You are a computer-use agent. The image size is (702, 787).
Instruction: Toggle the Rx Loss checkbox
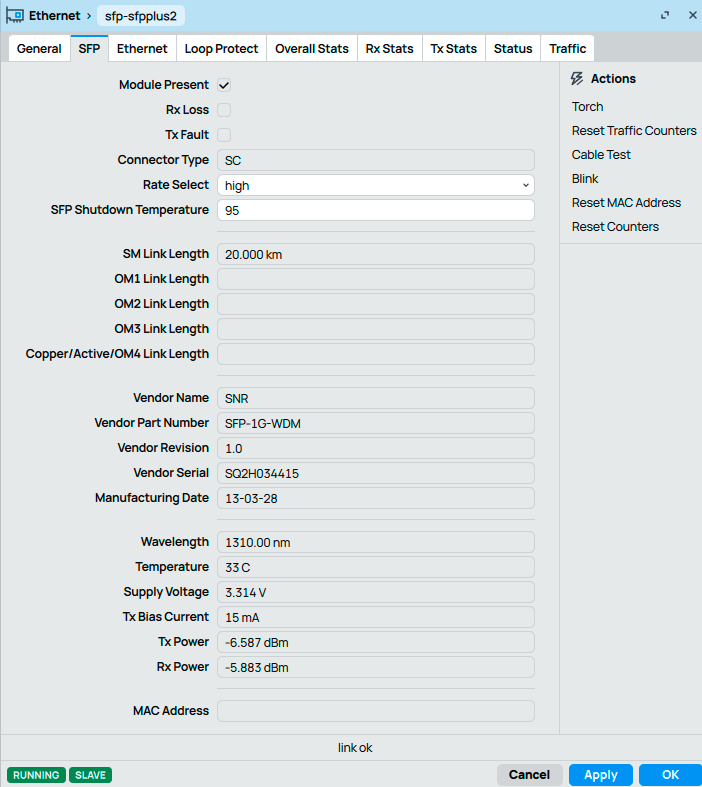[224, 110]
